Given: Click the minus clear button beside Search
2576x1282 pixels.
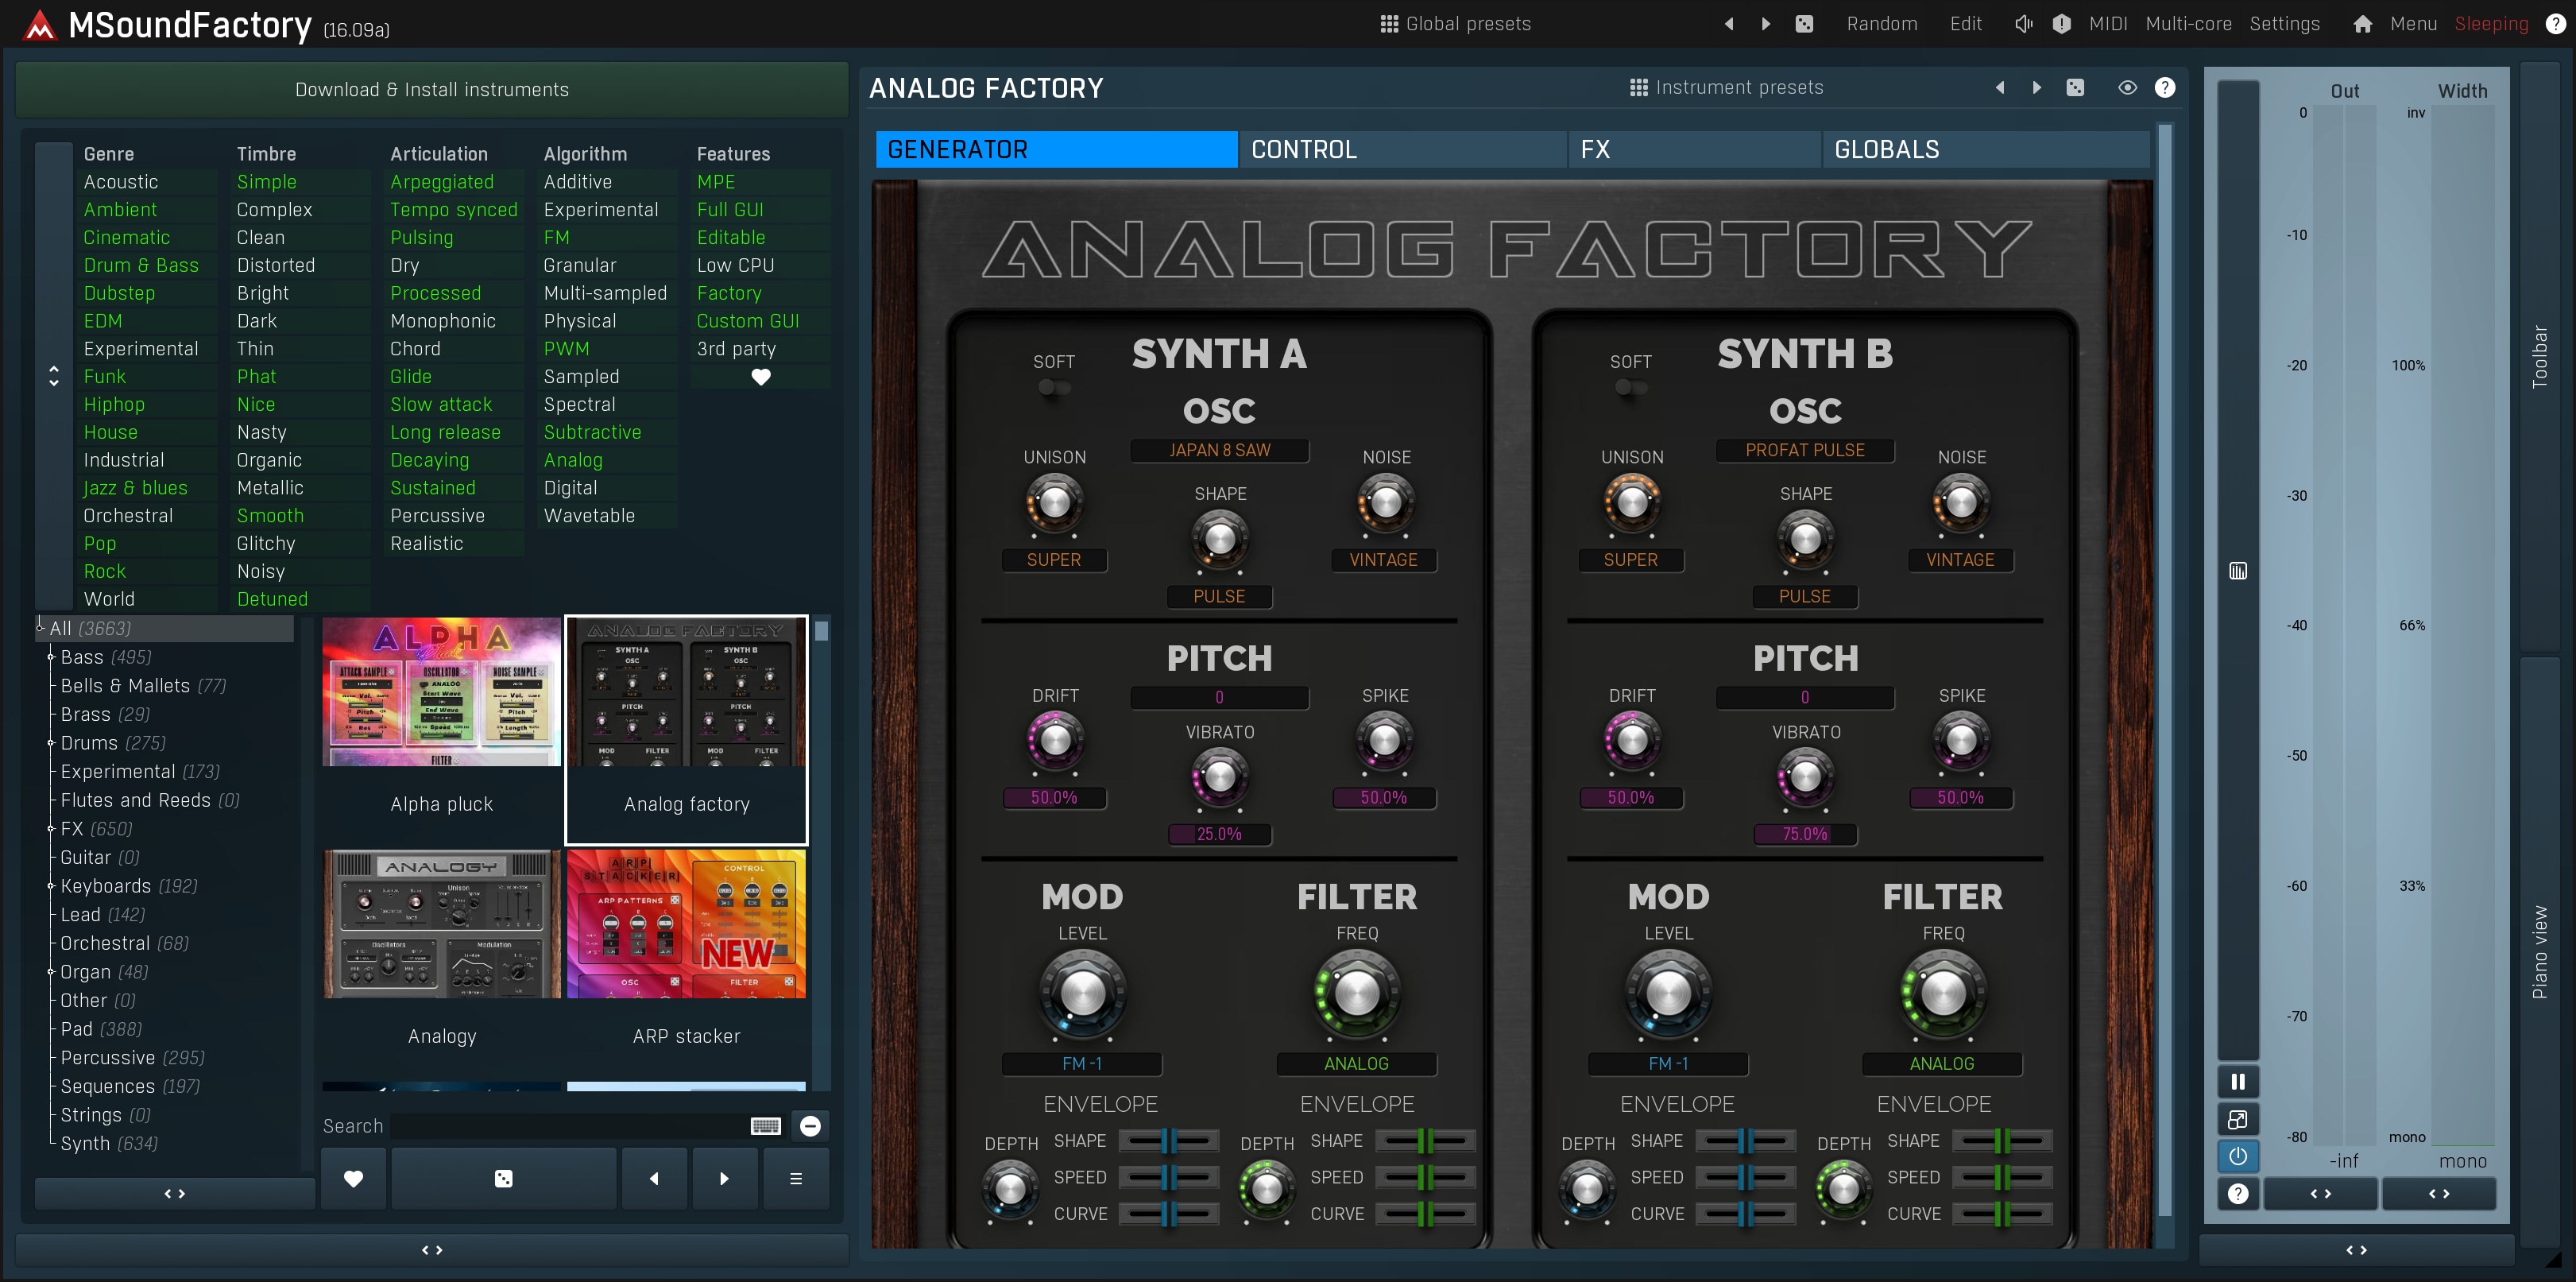Looking at the screenshot, I should (811, 1127).
